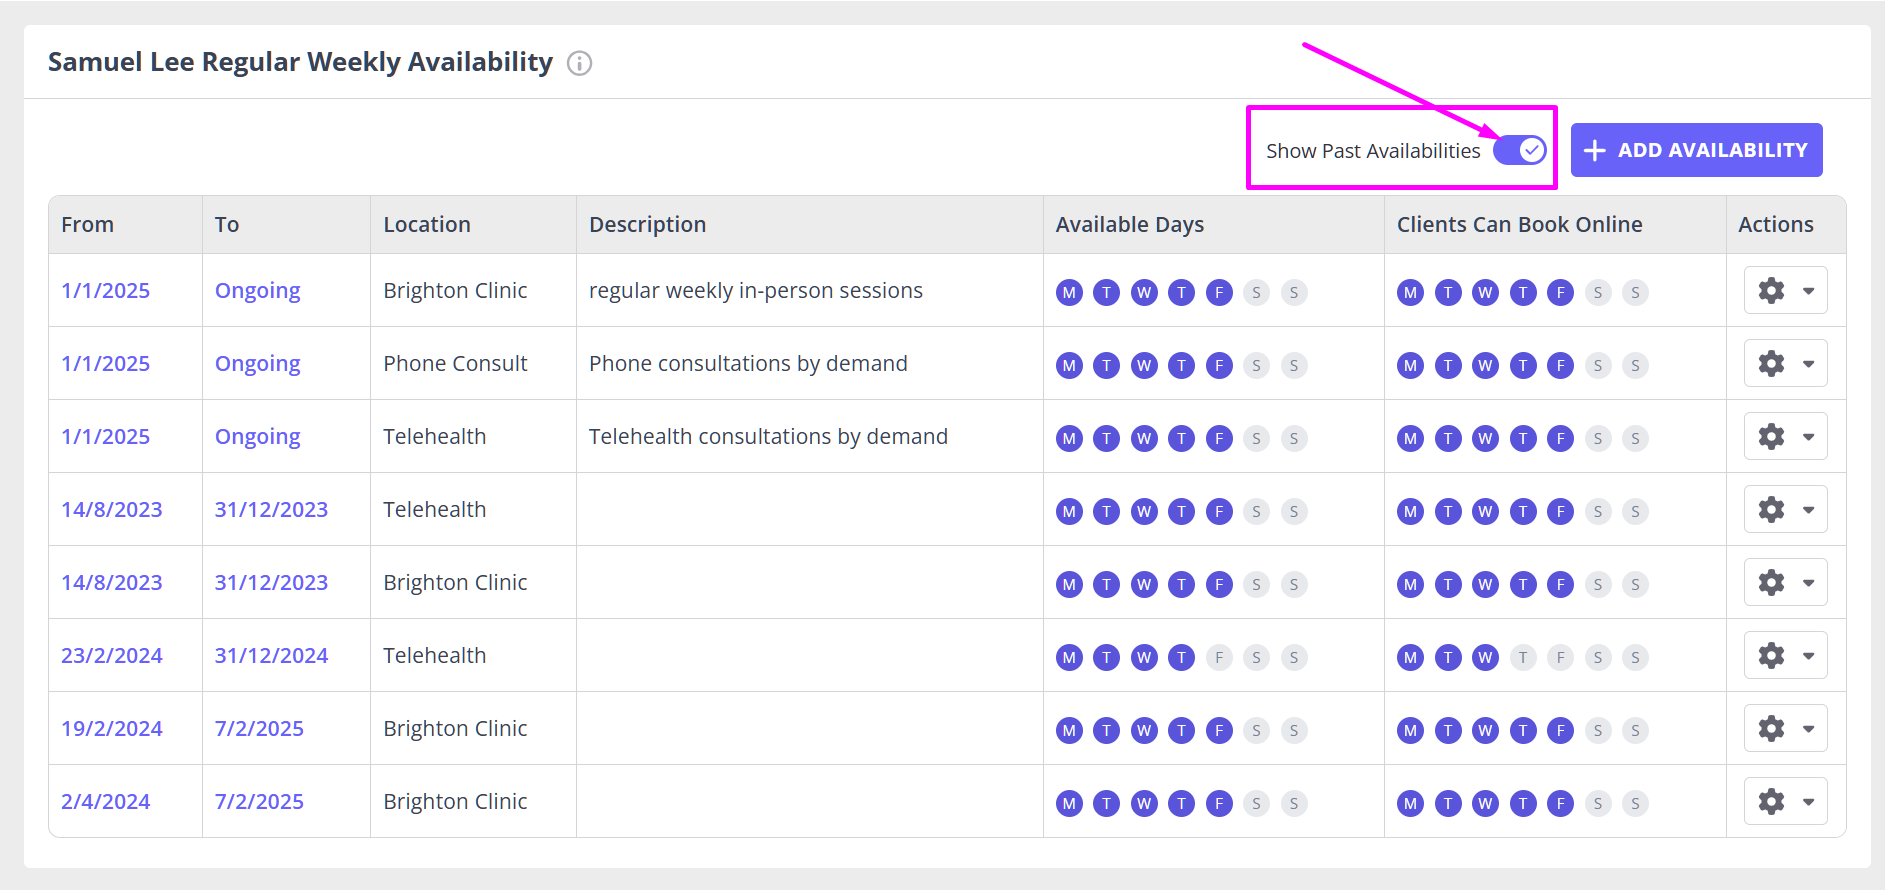Click the gear icon for Phone Consult row
1885x890 pixels.
tap(1771, 363)
